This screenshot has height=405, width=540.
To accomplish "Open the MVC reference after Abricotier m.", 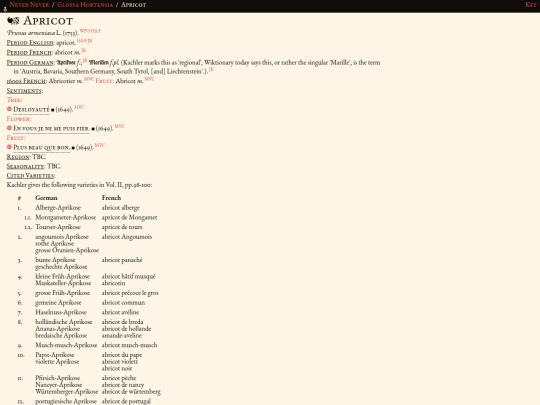I will 89,79.
